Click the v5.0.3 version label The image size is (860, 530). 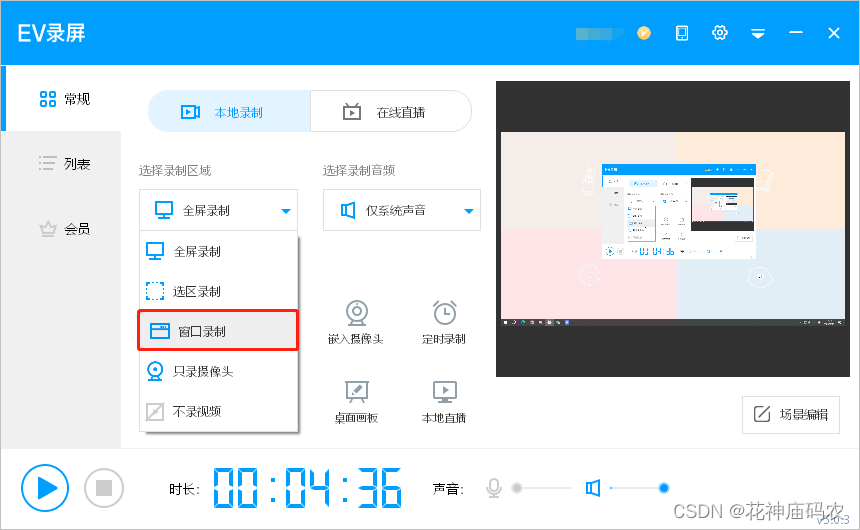pyautogui.click(x=833, y=519)
